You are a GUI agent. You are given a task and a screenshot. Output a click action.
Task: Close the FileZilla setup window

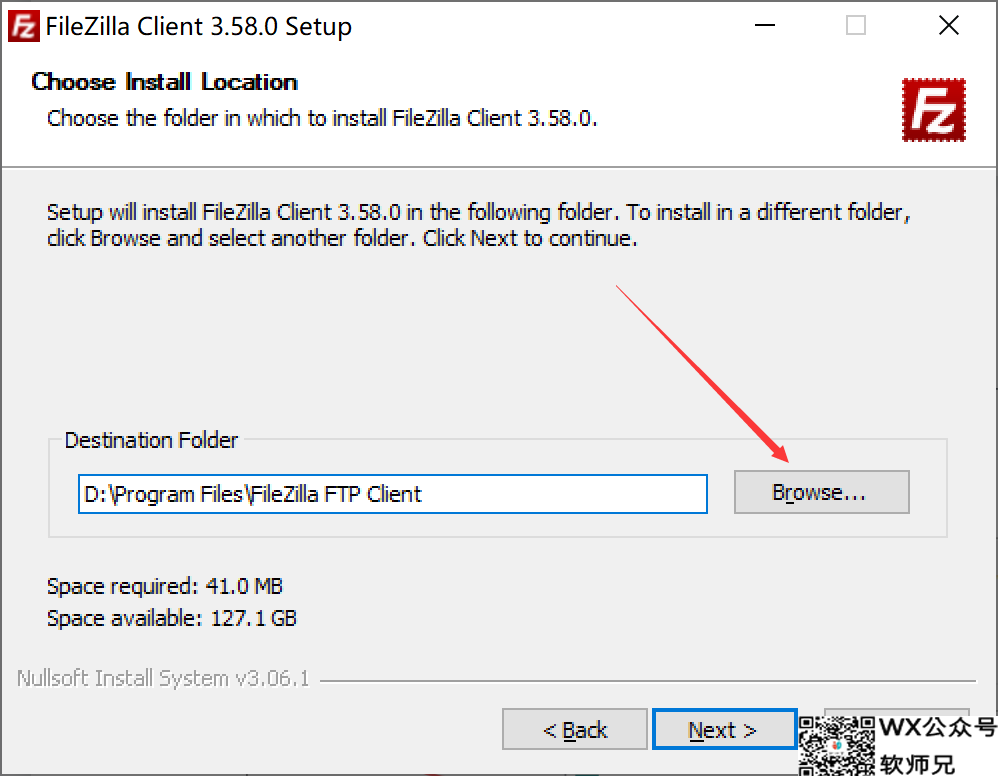(948, 27)
